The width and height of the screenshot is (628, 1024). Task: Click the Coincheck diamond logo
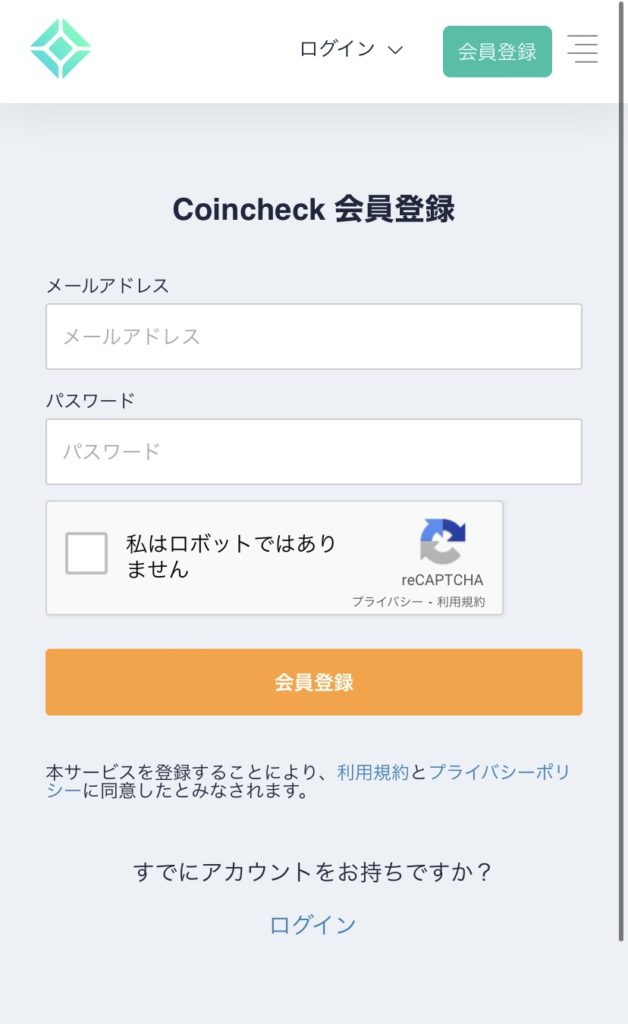(60, 48)
